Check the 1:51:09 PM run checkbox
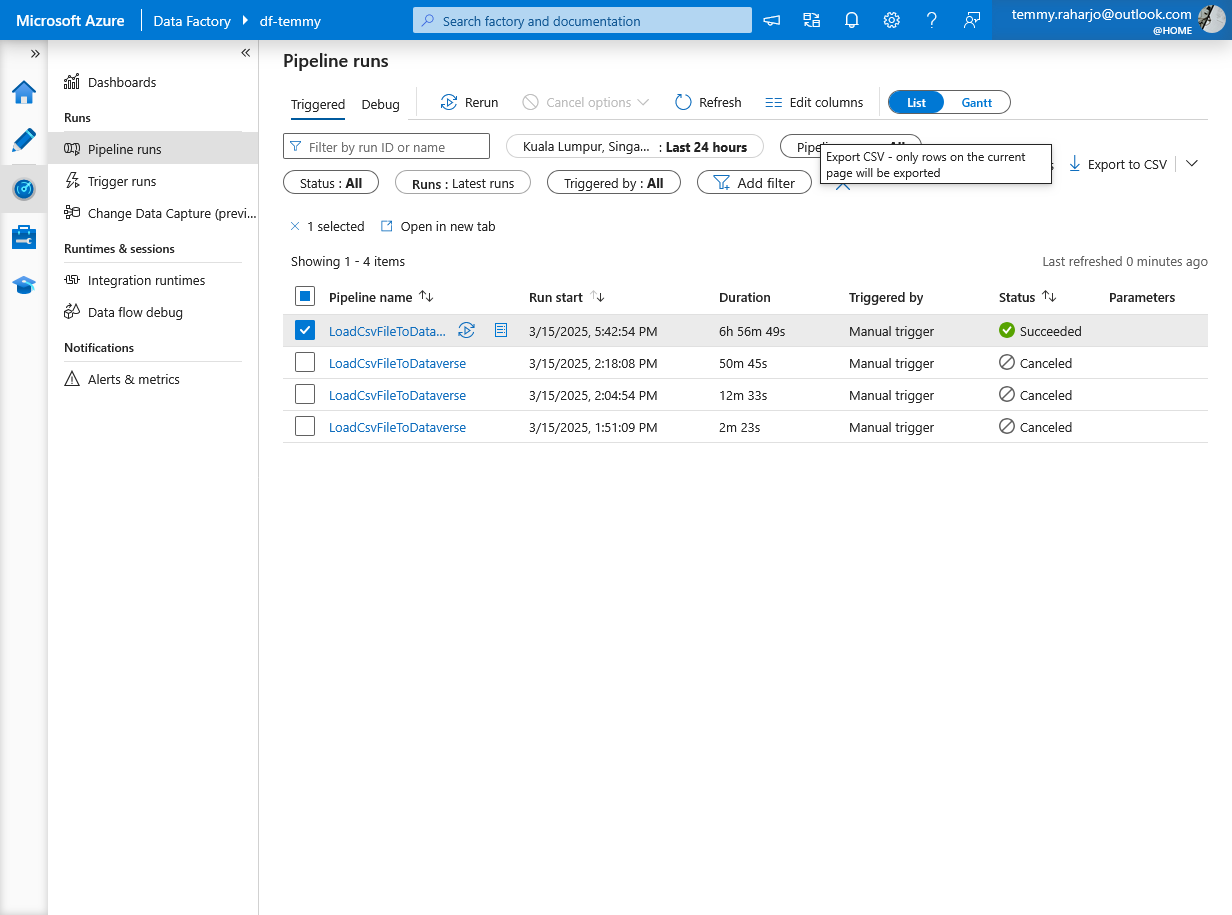Viewport: 1232px width, 915px height. pyautogui.click(x=305, y=427)
